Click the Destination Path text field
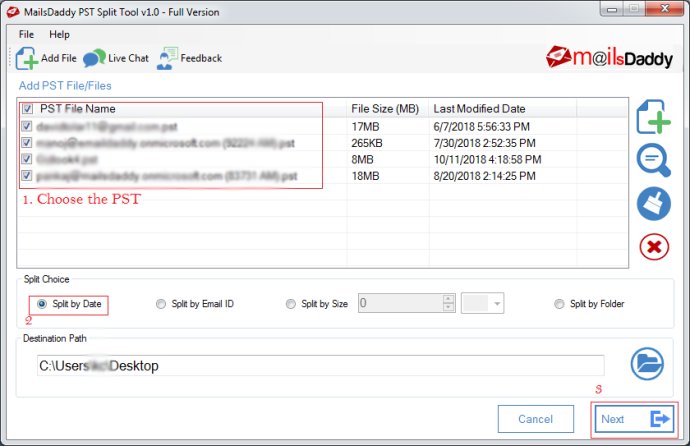Screen dimensions: 690x446 (x=320, y=366)
